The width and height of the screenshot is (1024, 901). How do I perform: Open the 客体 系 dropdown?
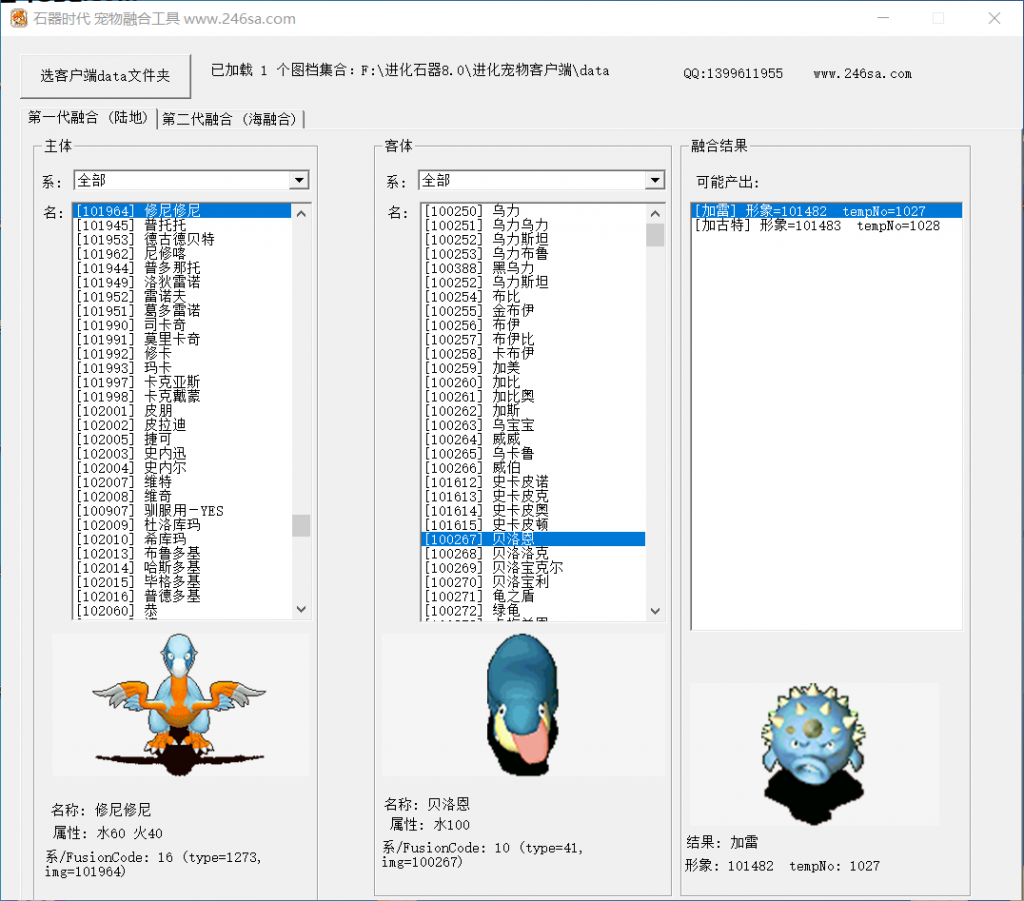655,180
